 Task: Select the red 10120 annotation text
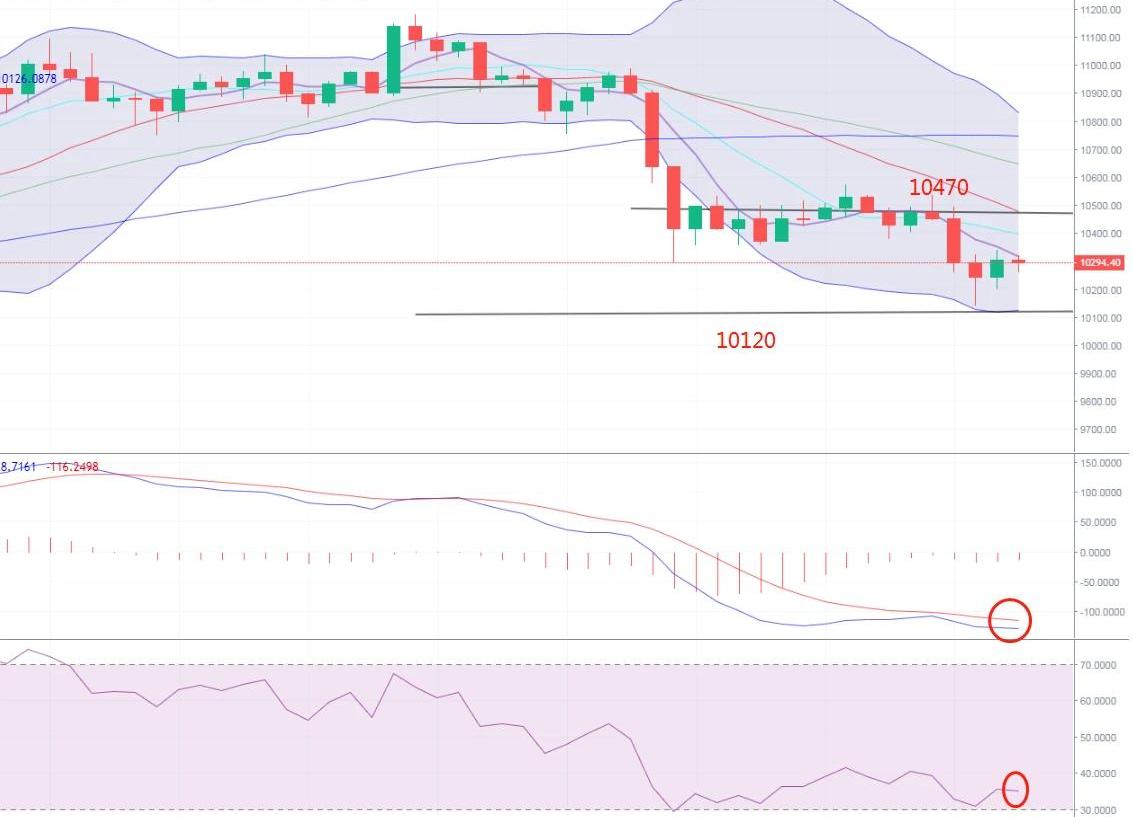(x=745, y=340)
